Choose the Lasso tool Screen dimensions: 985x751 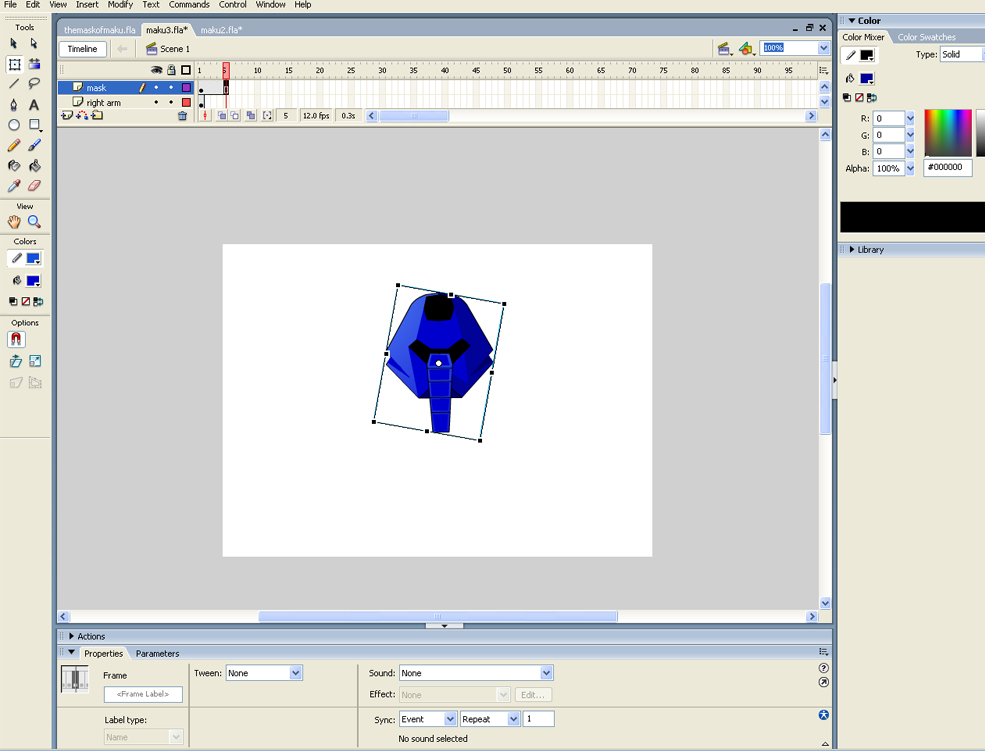tap(34, 84)
